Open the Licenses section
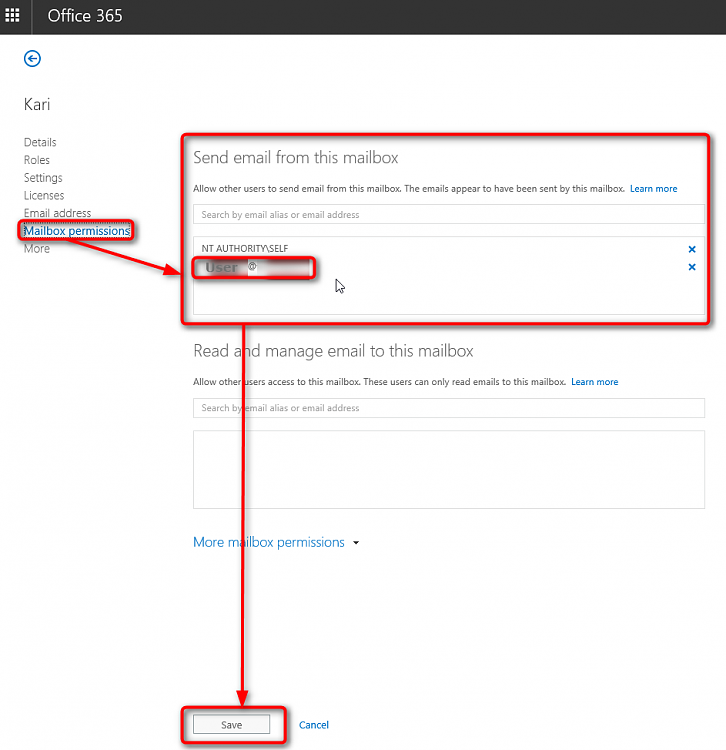The image size is (726, 750). tap(44, 195)
